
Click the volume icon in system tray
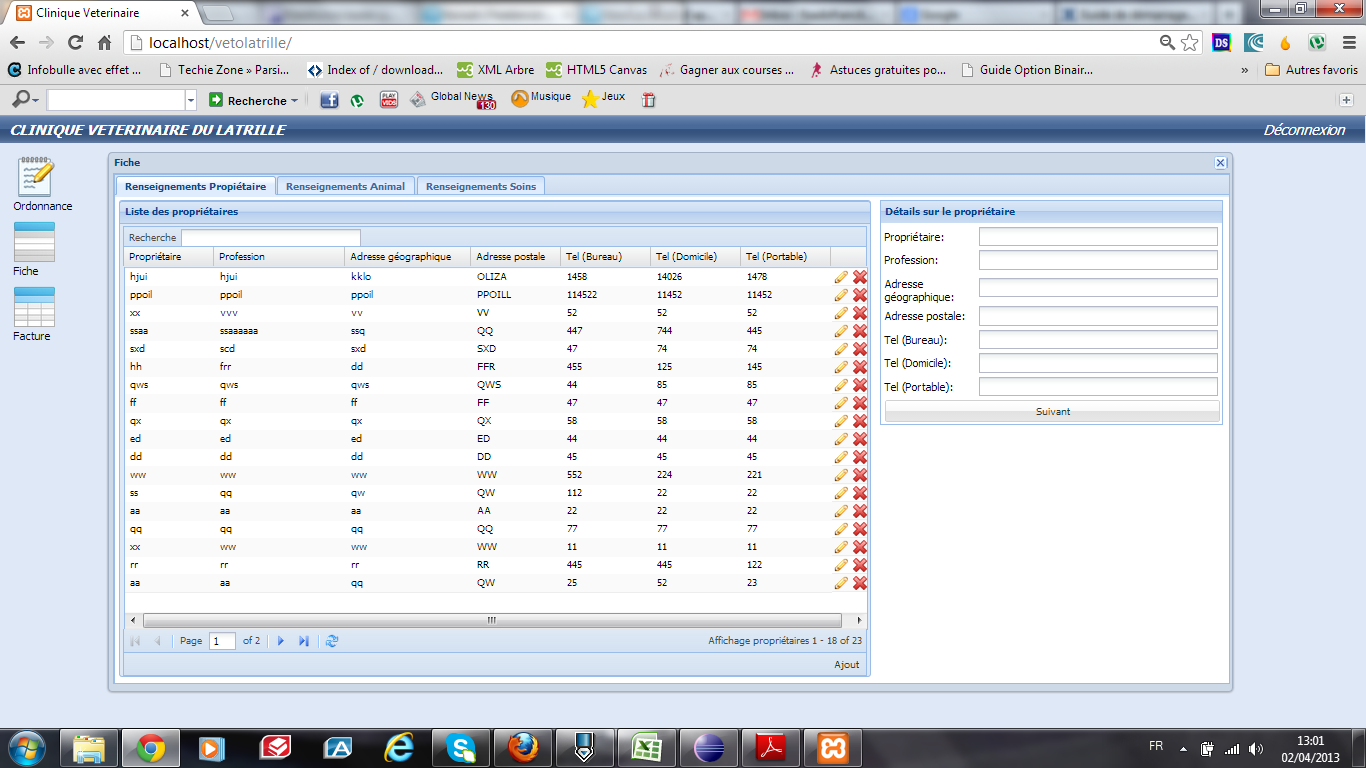tap(1256, 748)
